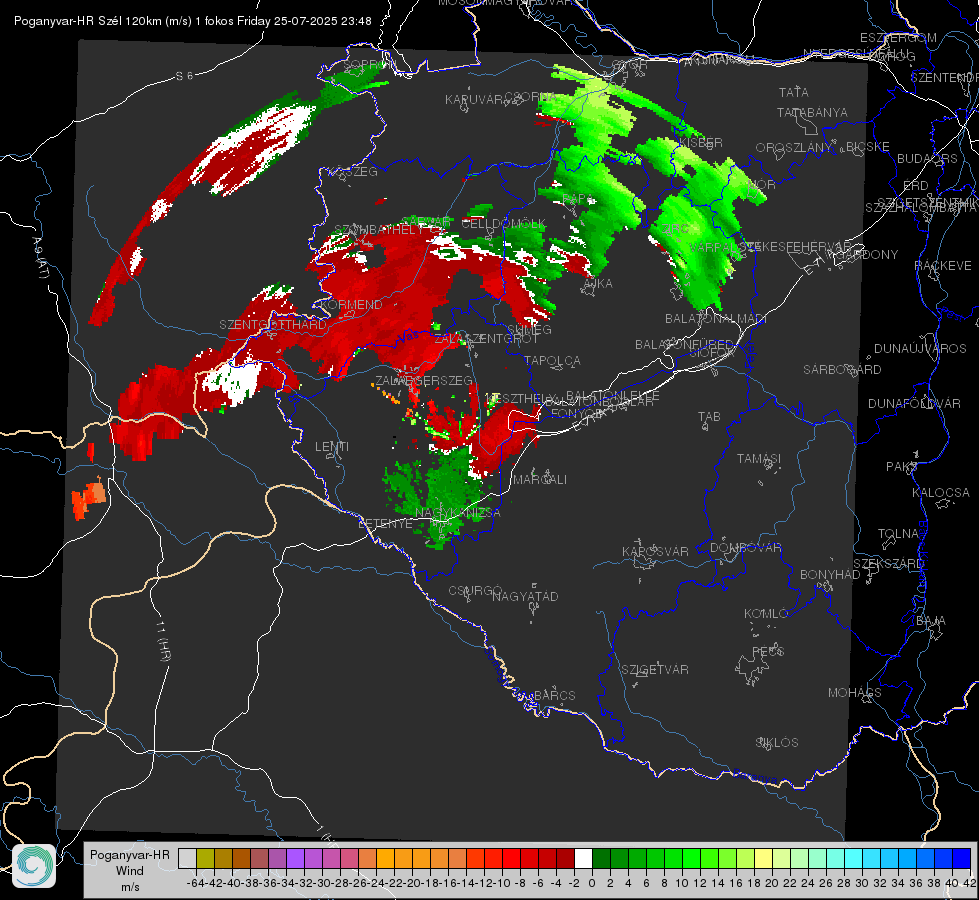
Task: Click the SZIGETVAR city label
Action: click(655, 670)
